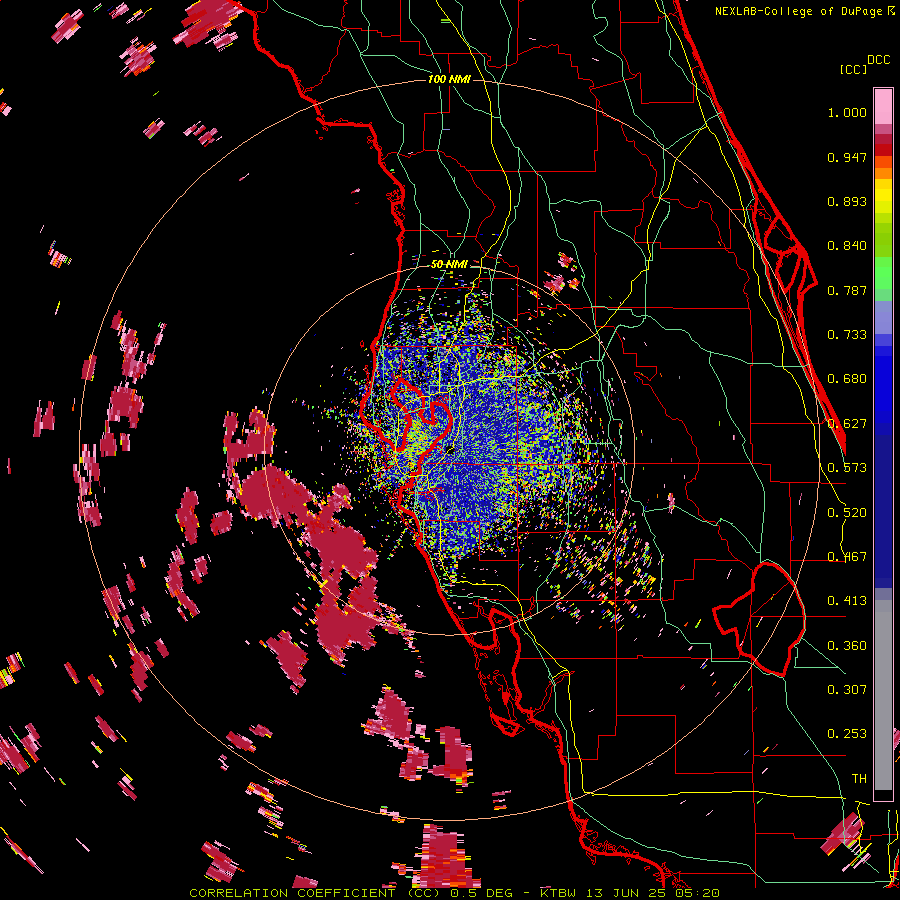
Task: Select the 0.733 scale value
Action: click(x=847, y=335)
